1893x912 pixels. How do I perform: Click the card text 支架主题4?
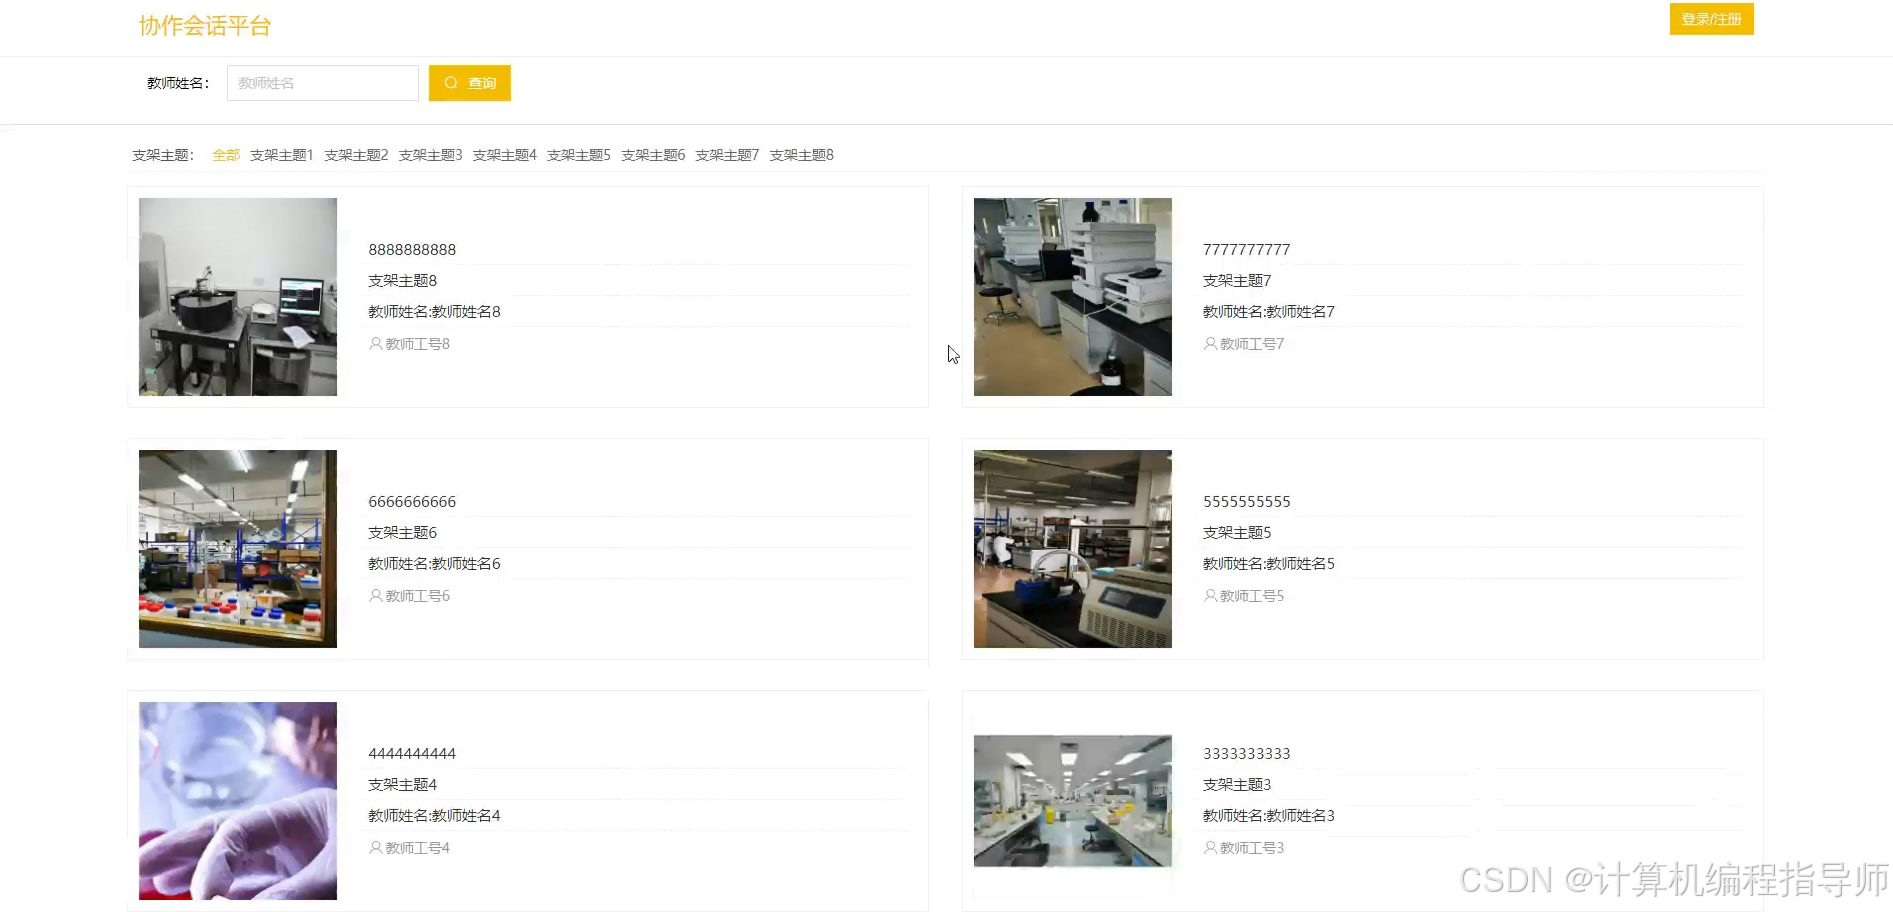403,785
